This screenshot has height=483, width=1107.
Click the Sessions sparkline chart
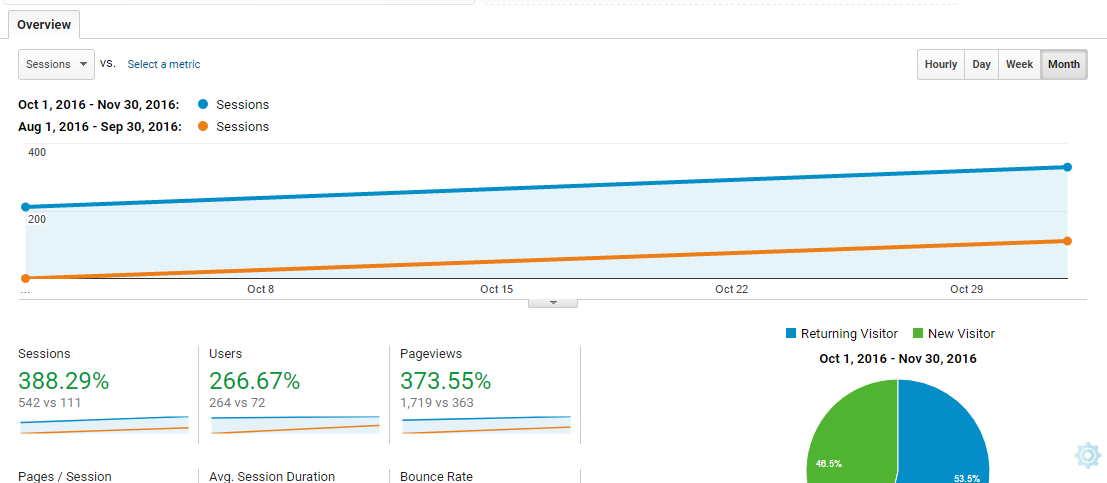(104, 425)
